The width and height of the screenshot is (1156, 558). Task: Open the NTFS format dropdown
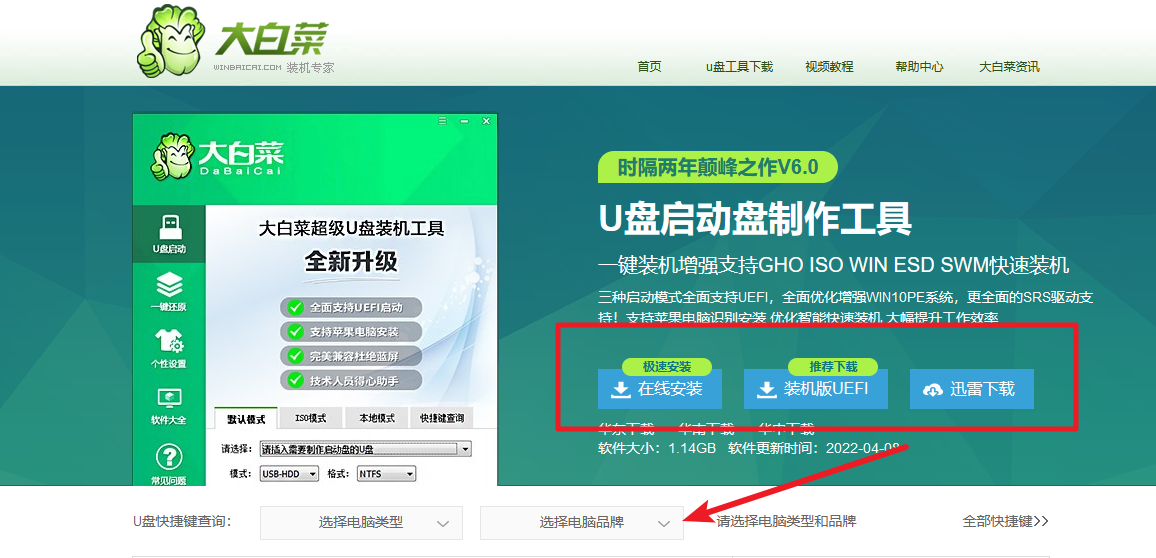point(386,474)
